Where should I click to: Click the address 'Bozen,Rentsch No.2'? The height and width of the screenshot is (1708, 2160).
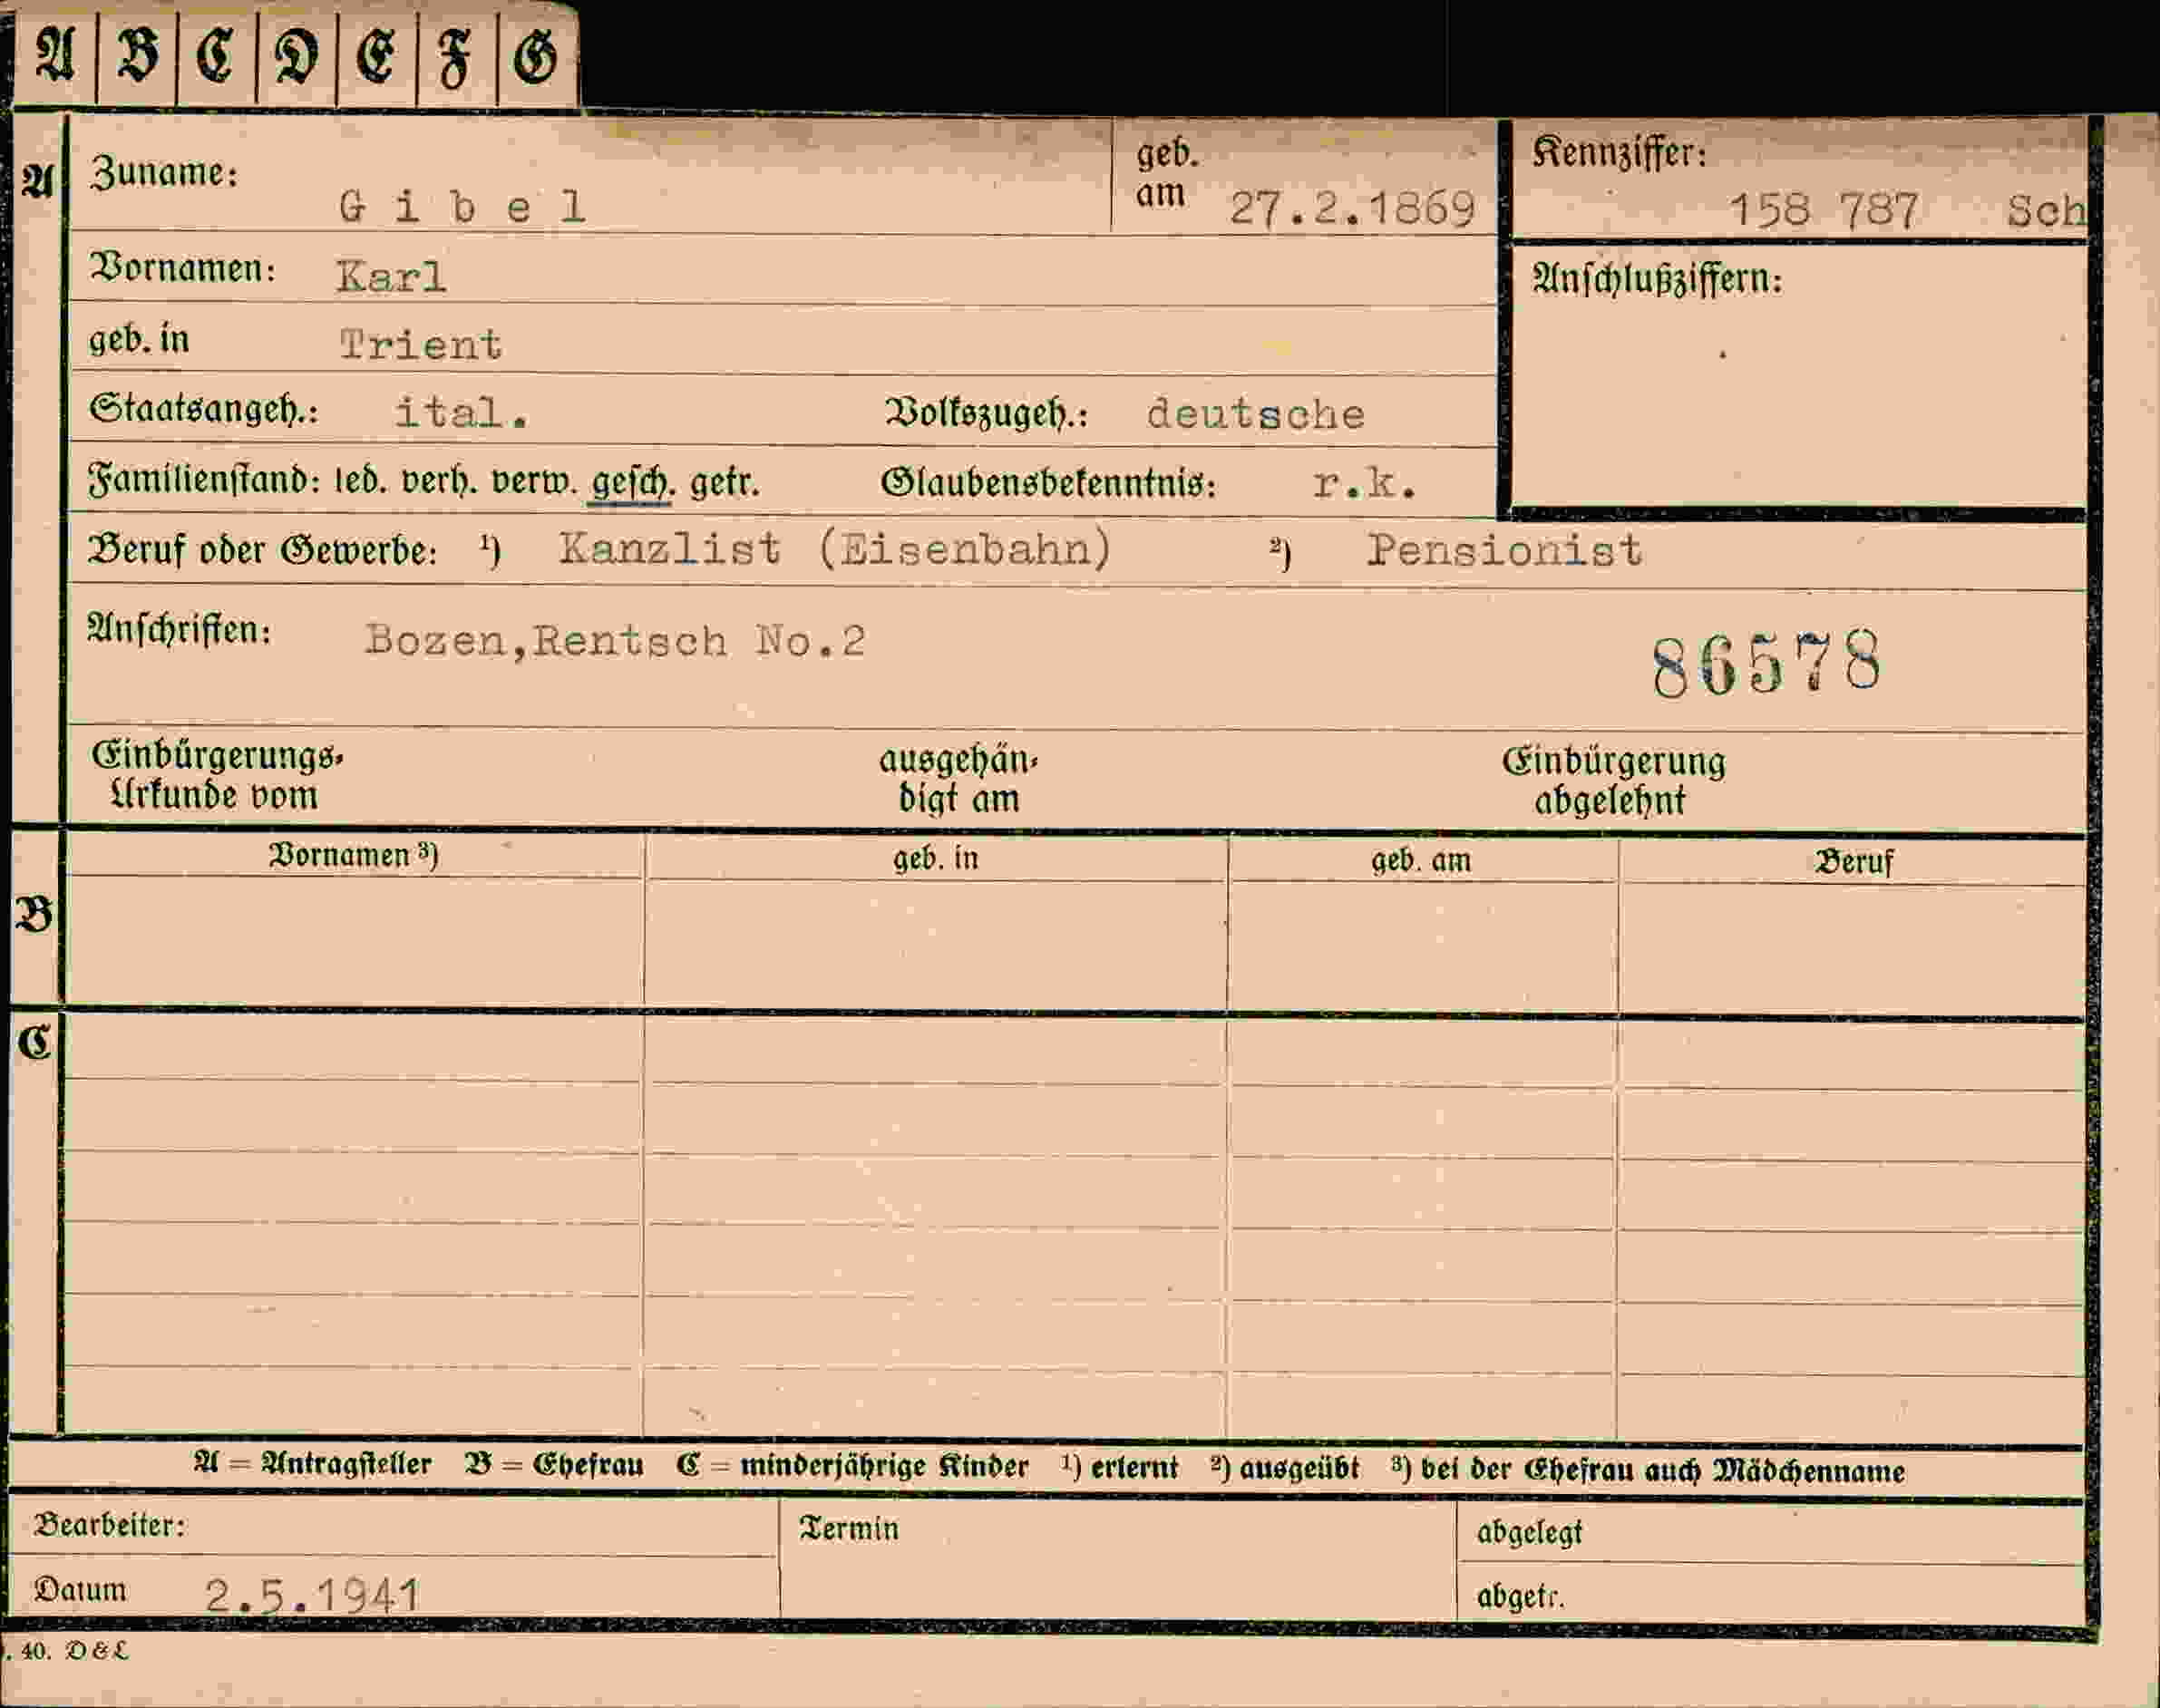click(x=615, y=641)
